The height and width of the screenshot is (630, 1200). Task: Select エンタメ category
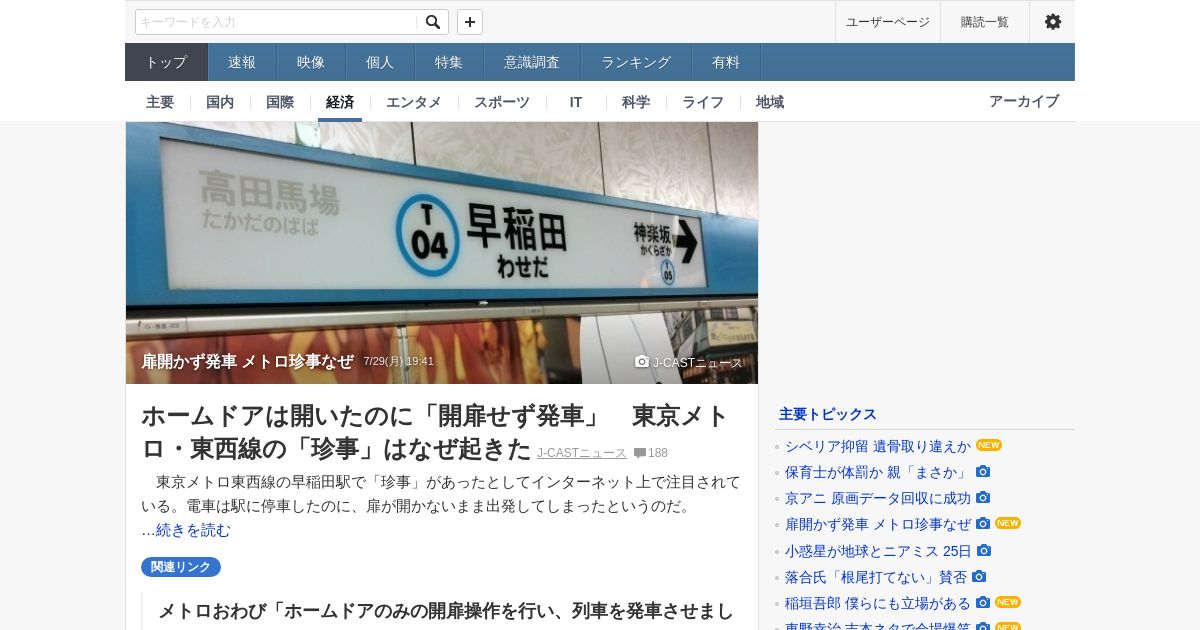[414, 102]
